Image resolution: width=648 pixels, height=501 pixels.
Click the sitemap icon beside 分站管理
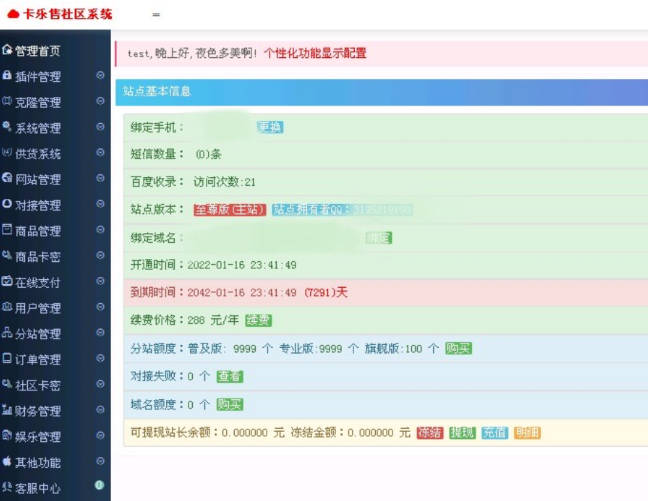coord(7,332)
